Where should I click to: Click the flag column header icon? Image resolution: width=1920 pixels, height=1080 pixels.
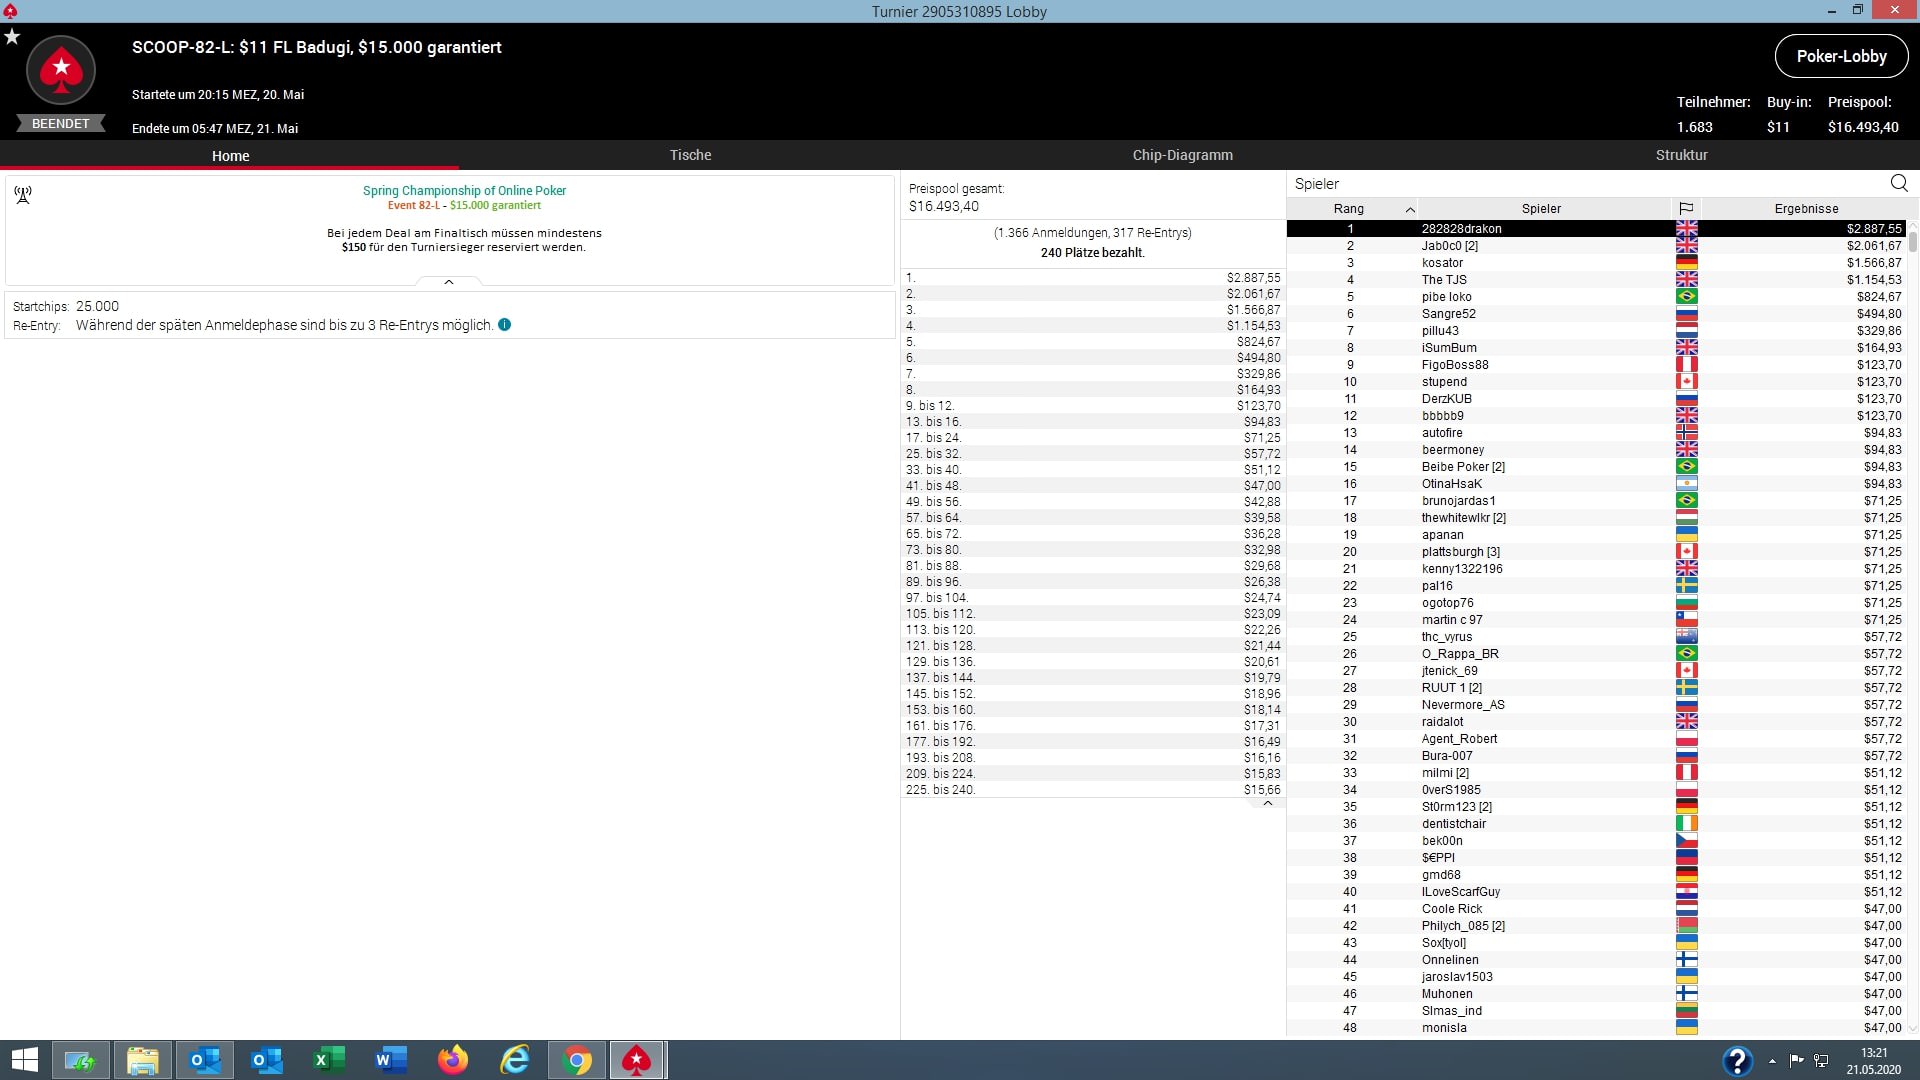[1686, 209]
